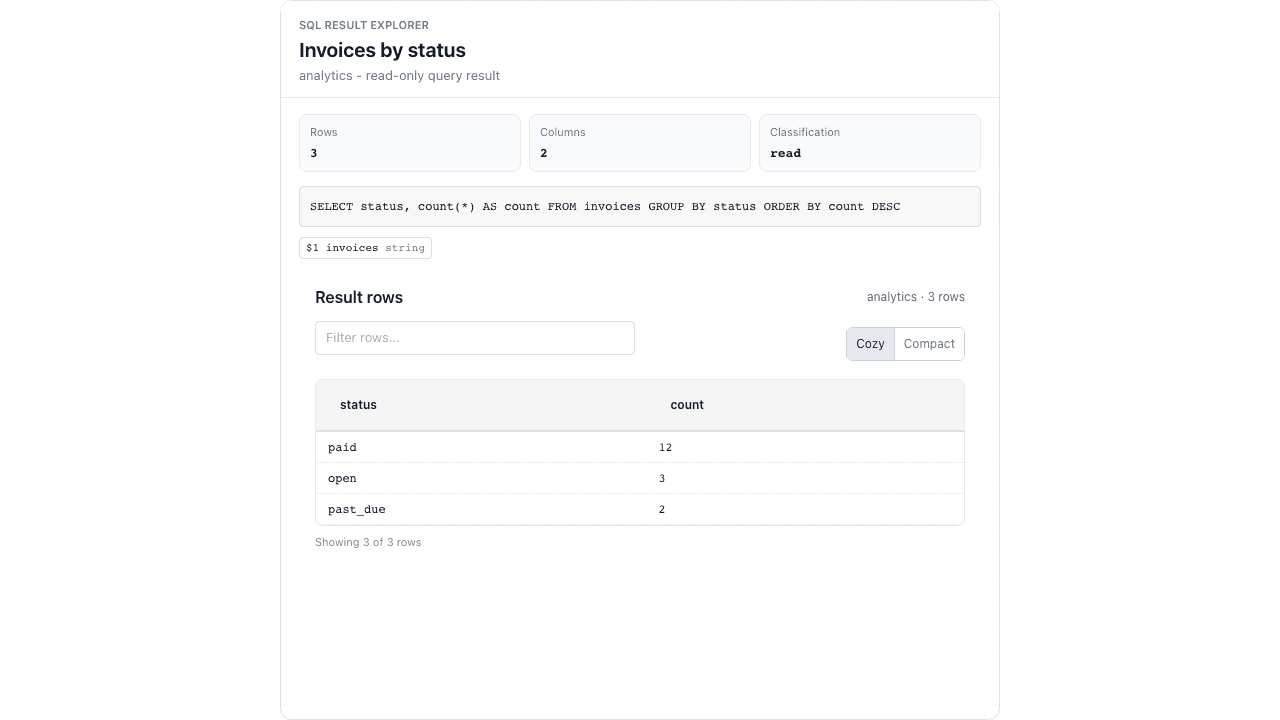1280x720 pixels.
Task: Focus the Filter rows input
Action: coord(475,338)
